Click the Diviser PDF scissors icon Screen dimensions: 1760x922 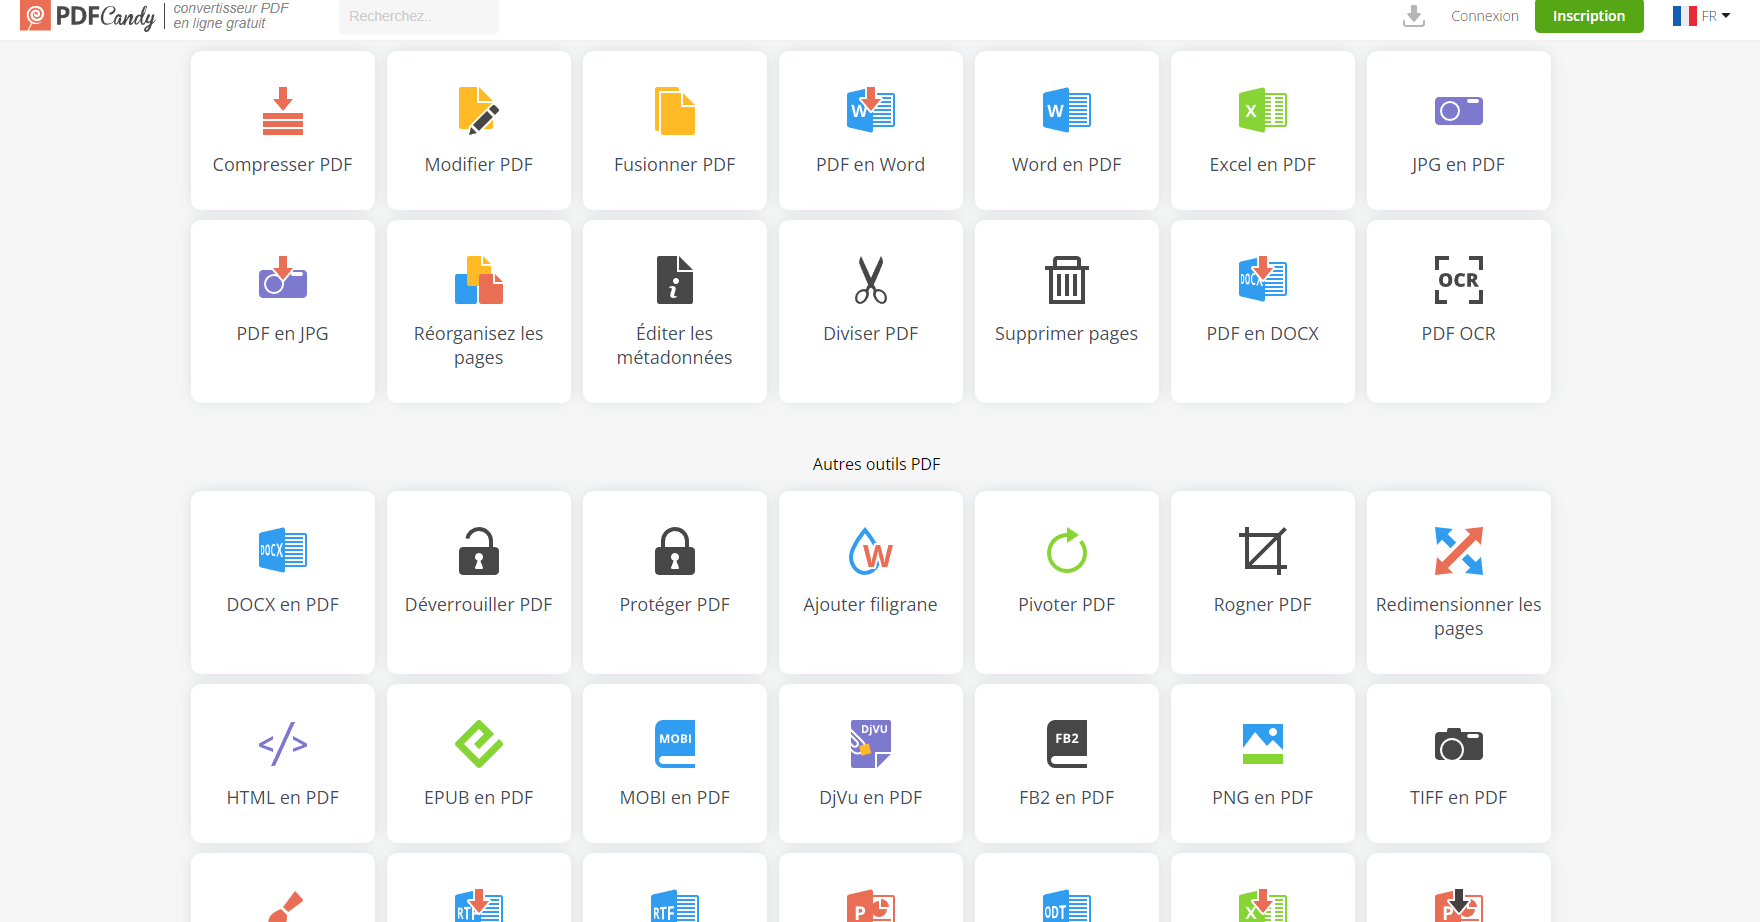point(870,281)
